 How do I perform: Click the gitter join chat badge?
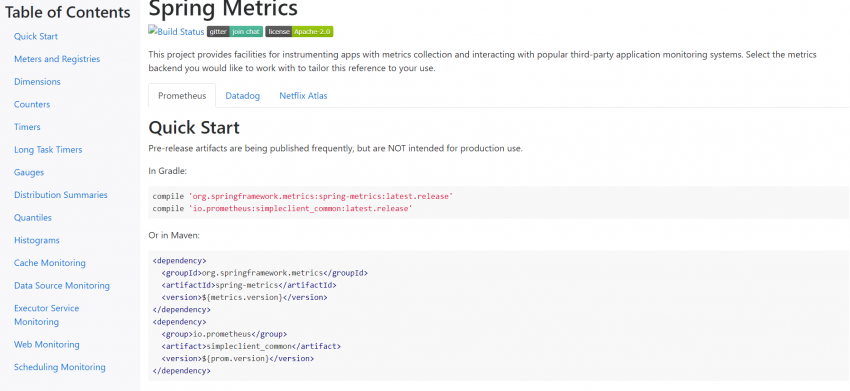(235, 31)
